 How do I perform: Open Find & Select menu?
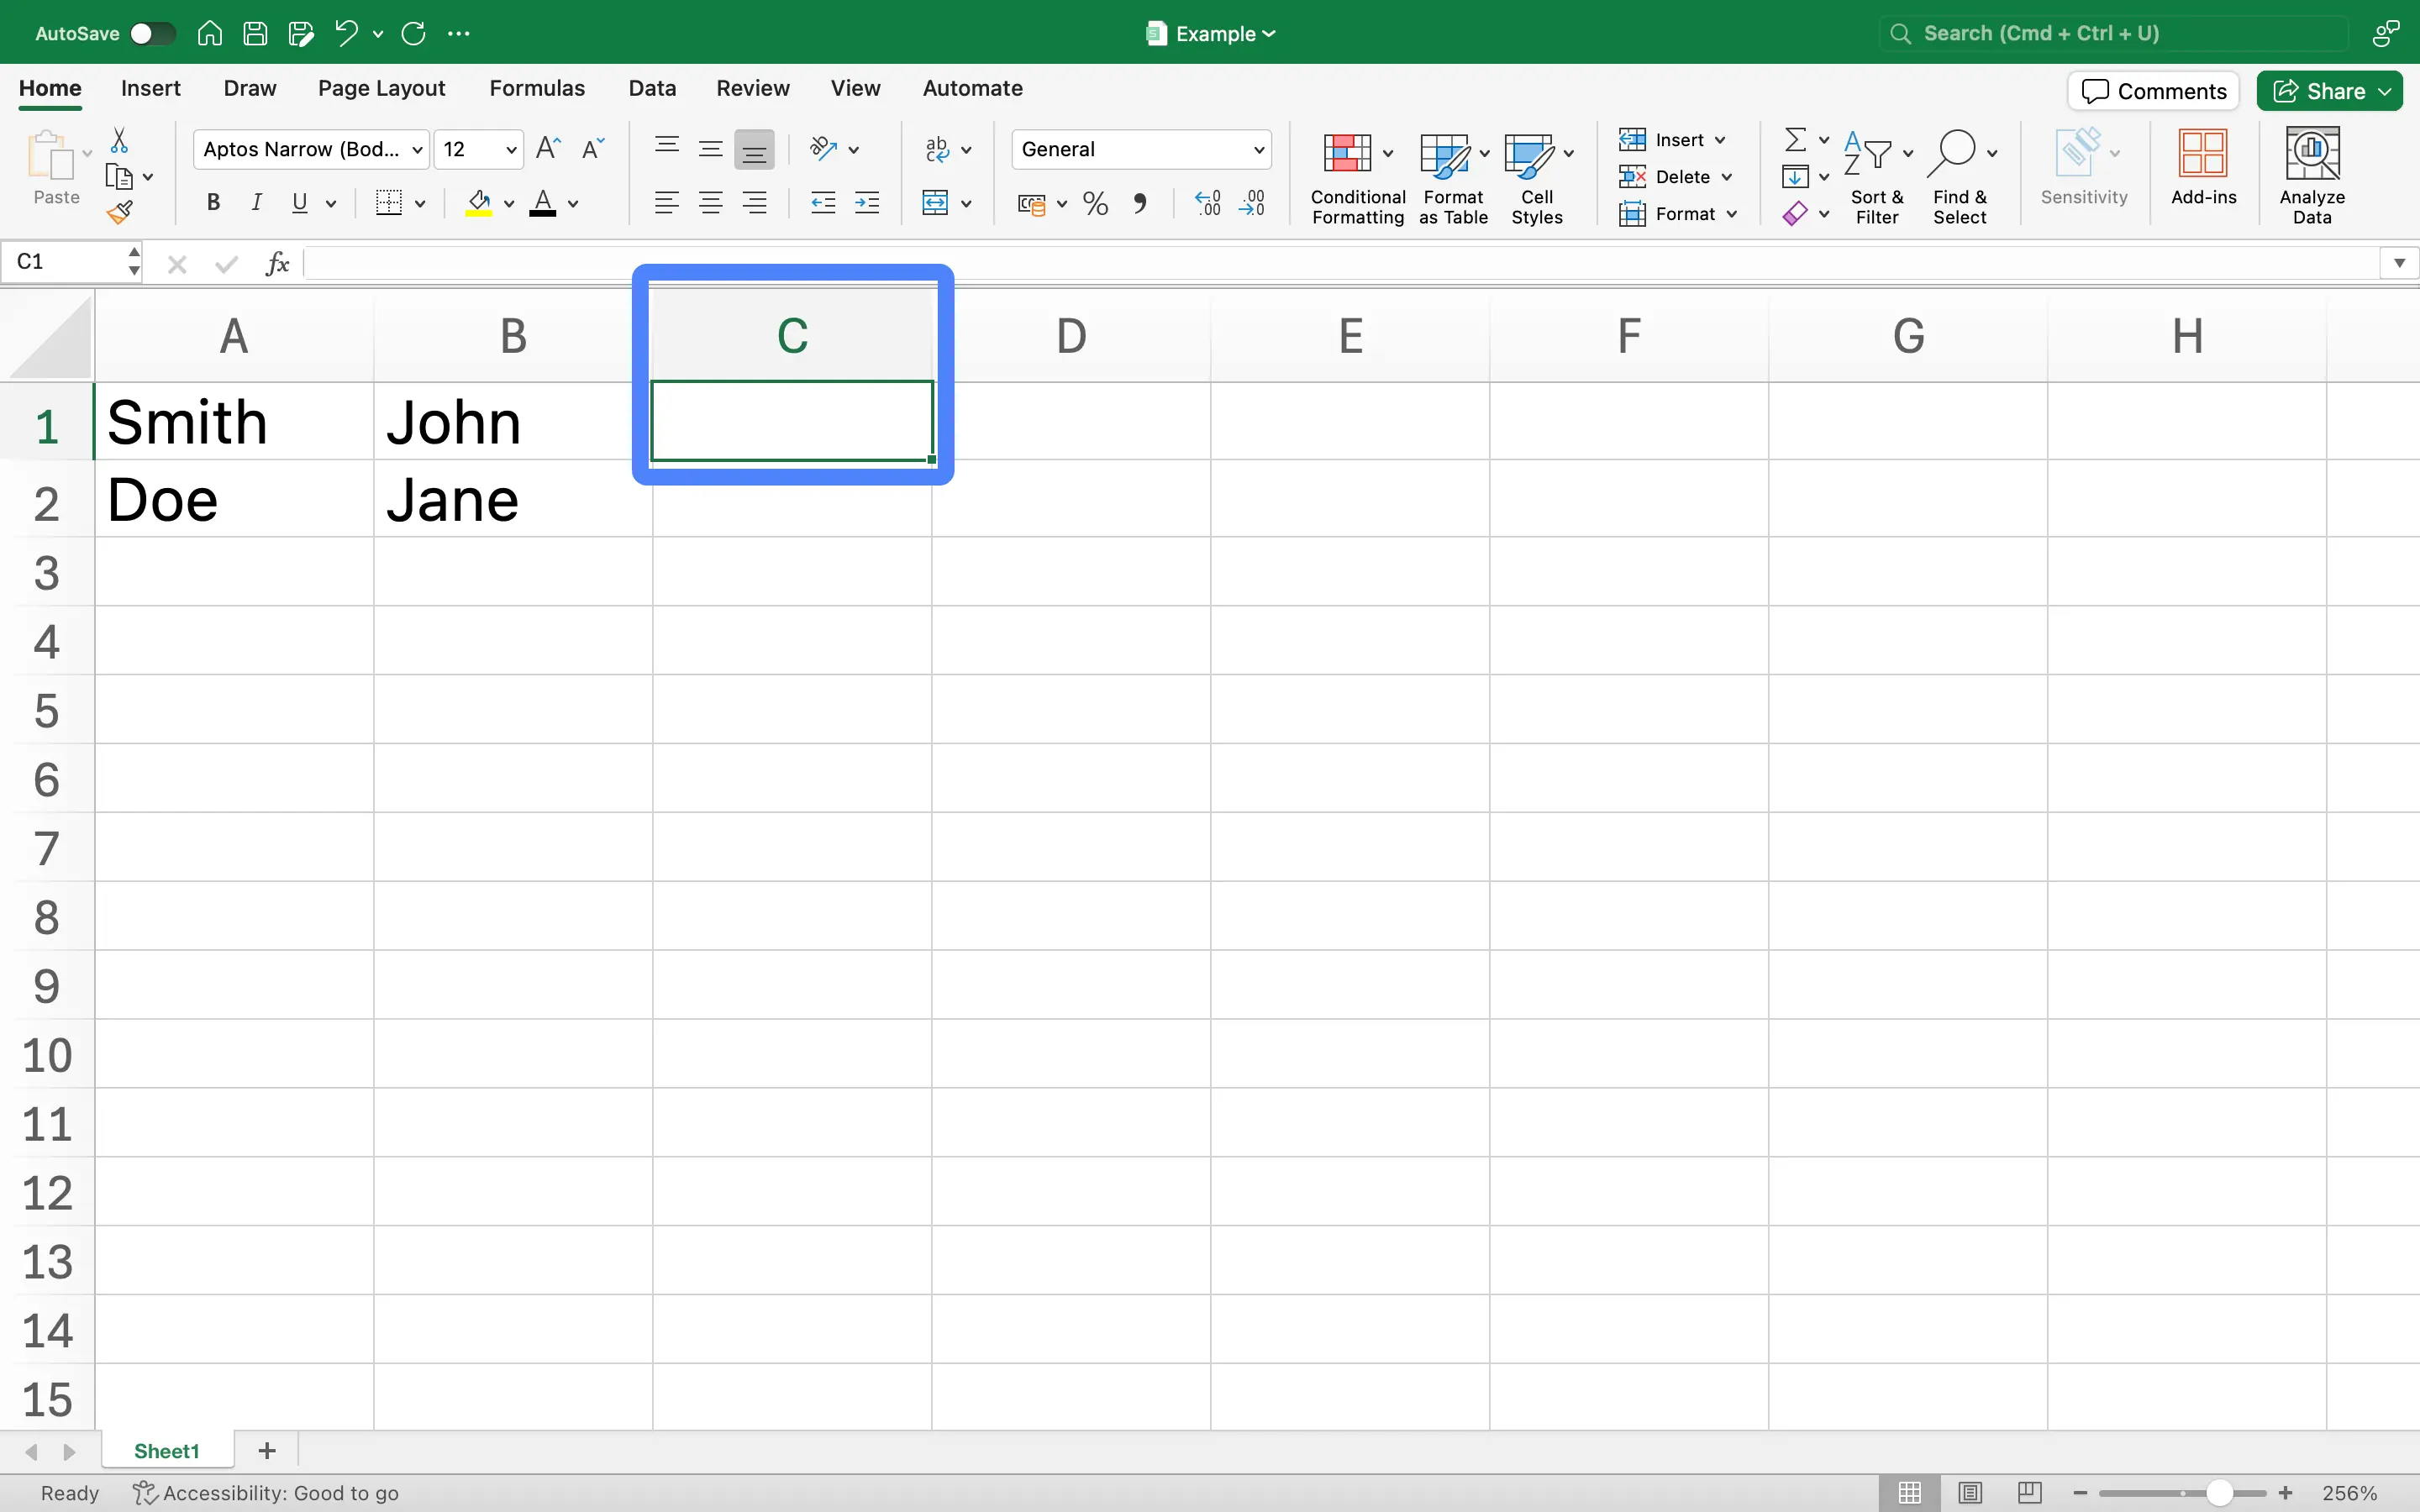[x=1961, y=178]
